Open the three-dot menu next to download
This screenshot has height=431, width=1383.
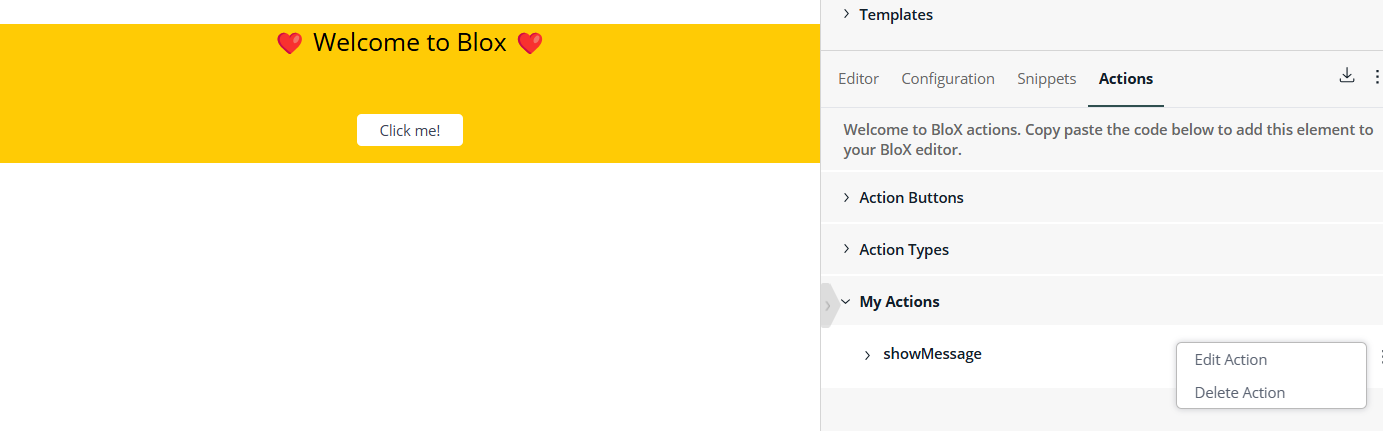1378,78
